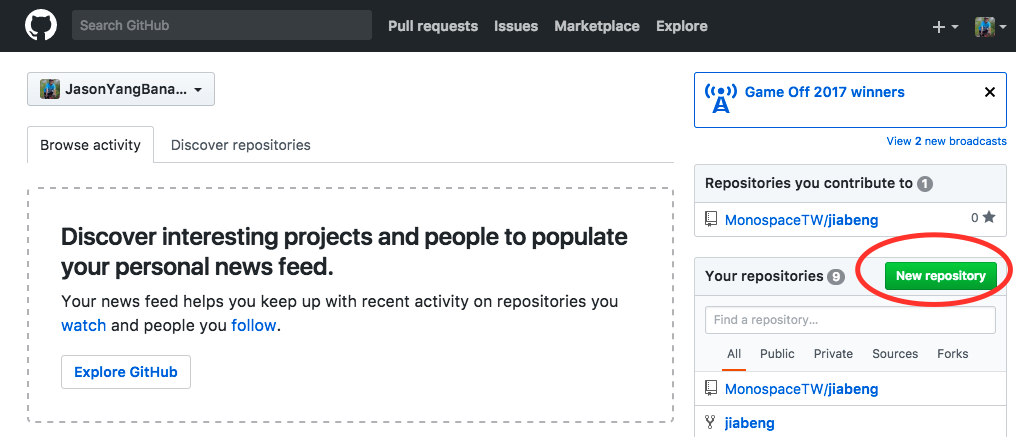
Task: Filter repositories by Private
Action: [833, 354]
